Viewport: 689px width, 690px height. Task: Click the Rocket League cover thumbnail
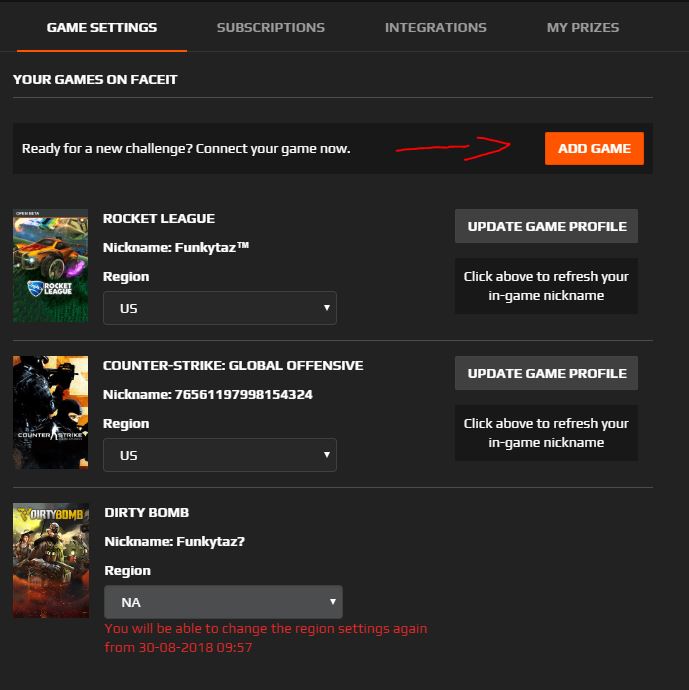point(50,266)
